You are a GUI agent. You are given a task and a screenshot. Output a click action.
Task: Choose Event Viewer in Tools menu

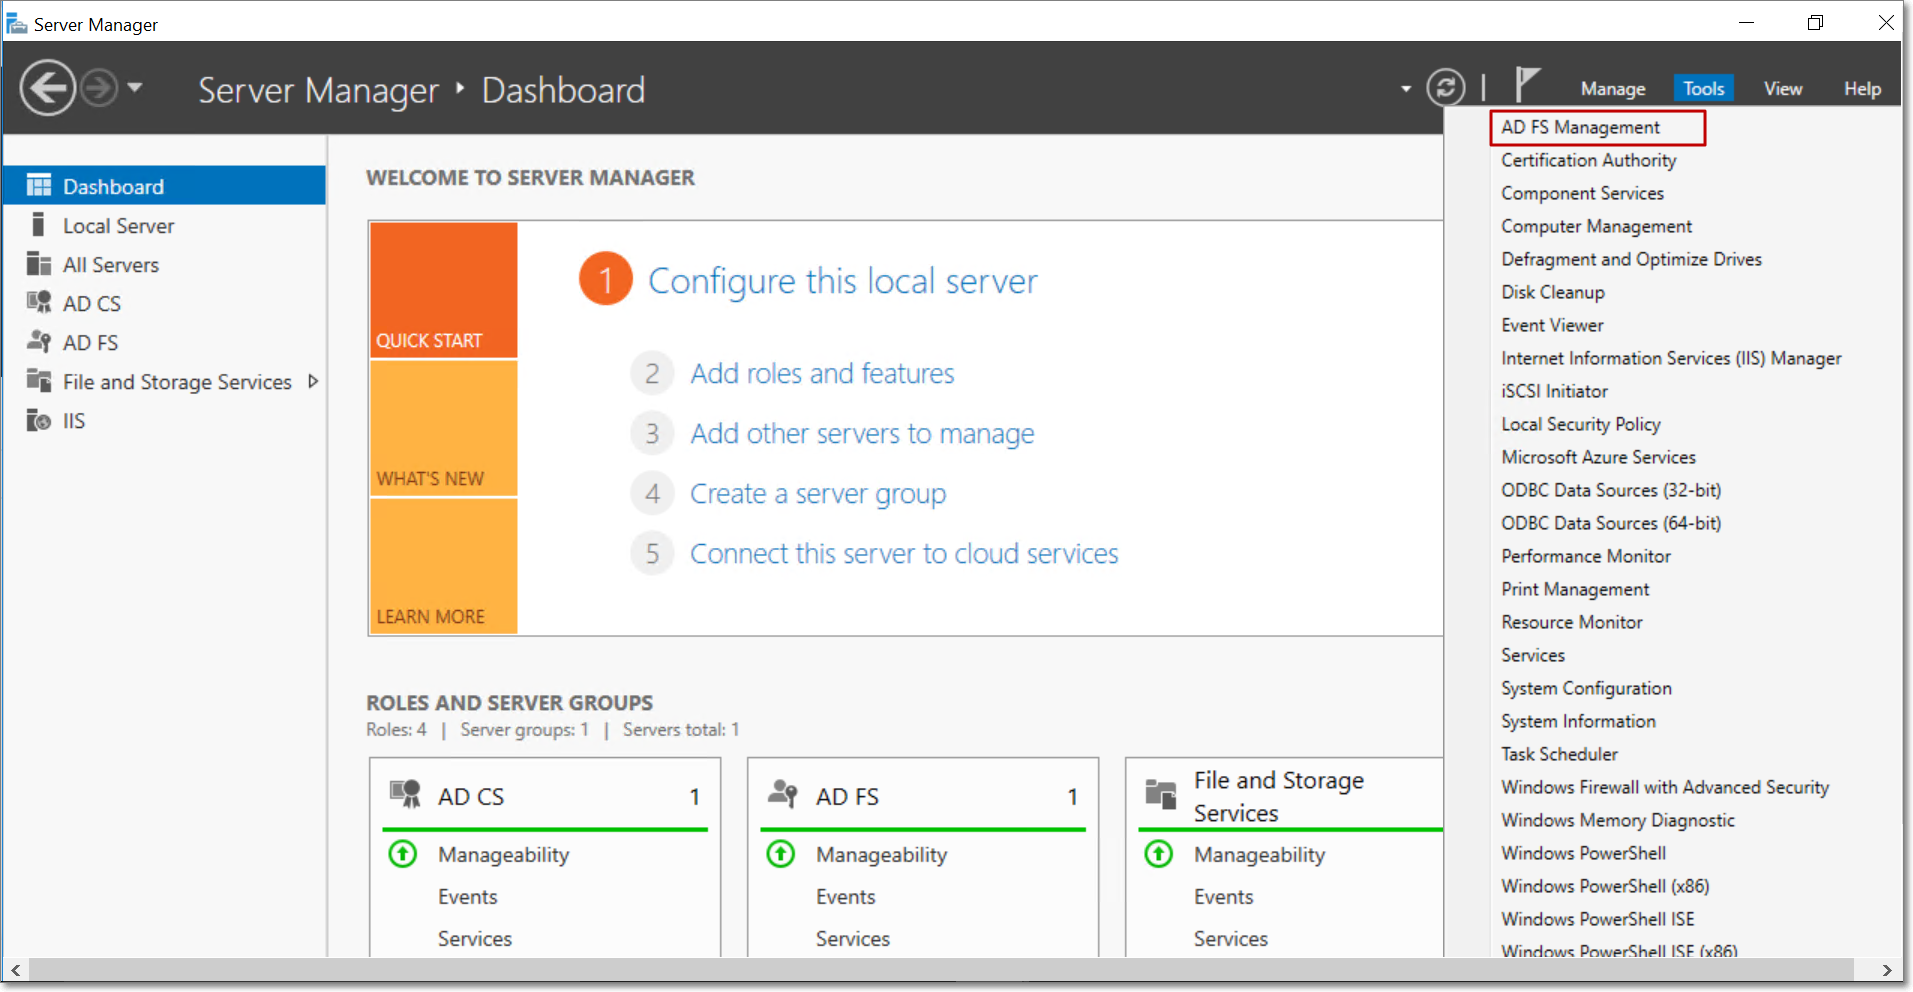tap(1552, 325)
